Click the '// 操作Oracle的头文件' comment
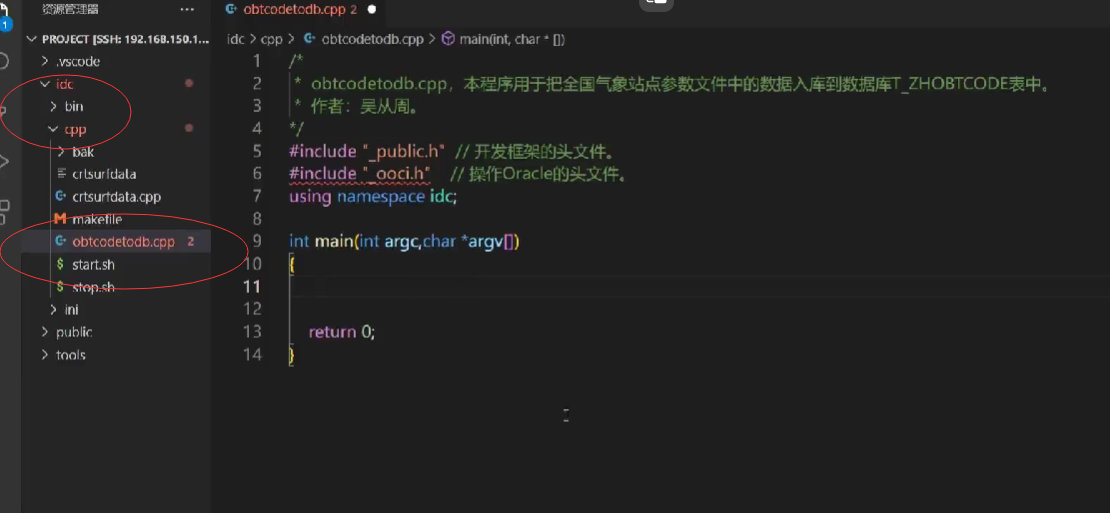Image resolution: width=1110 pixels, height=513 pixels. click(539, 174)
